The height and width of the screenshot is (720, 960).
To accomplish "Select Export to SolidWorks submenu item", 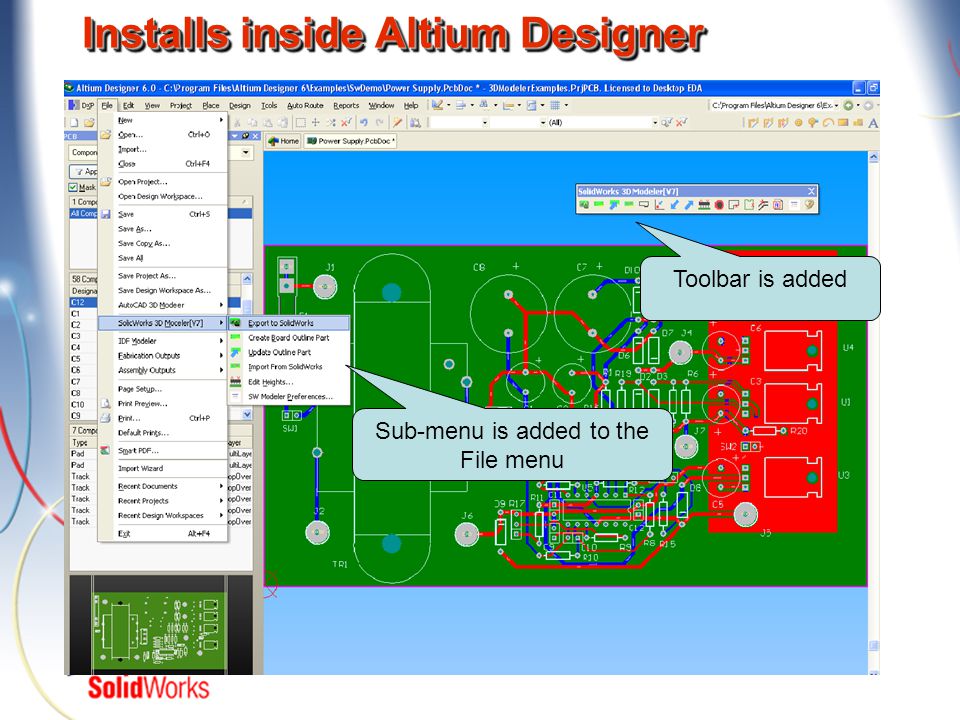I will coord(289,323).
